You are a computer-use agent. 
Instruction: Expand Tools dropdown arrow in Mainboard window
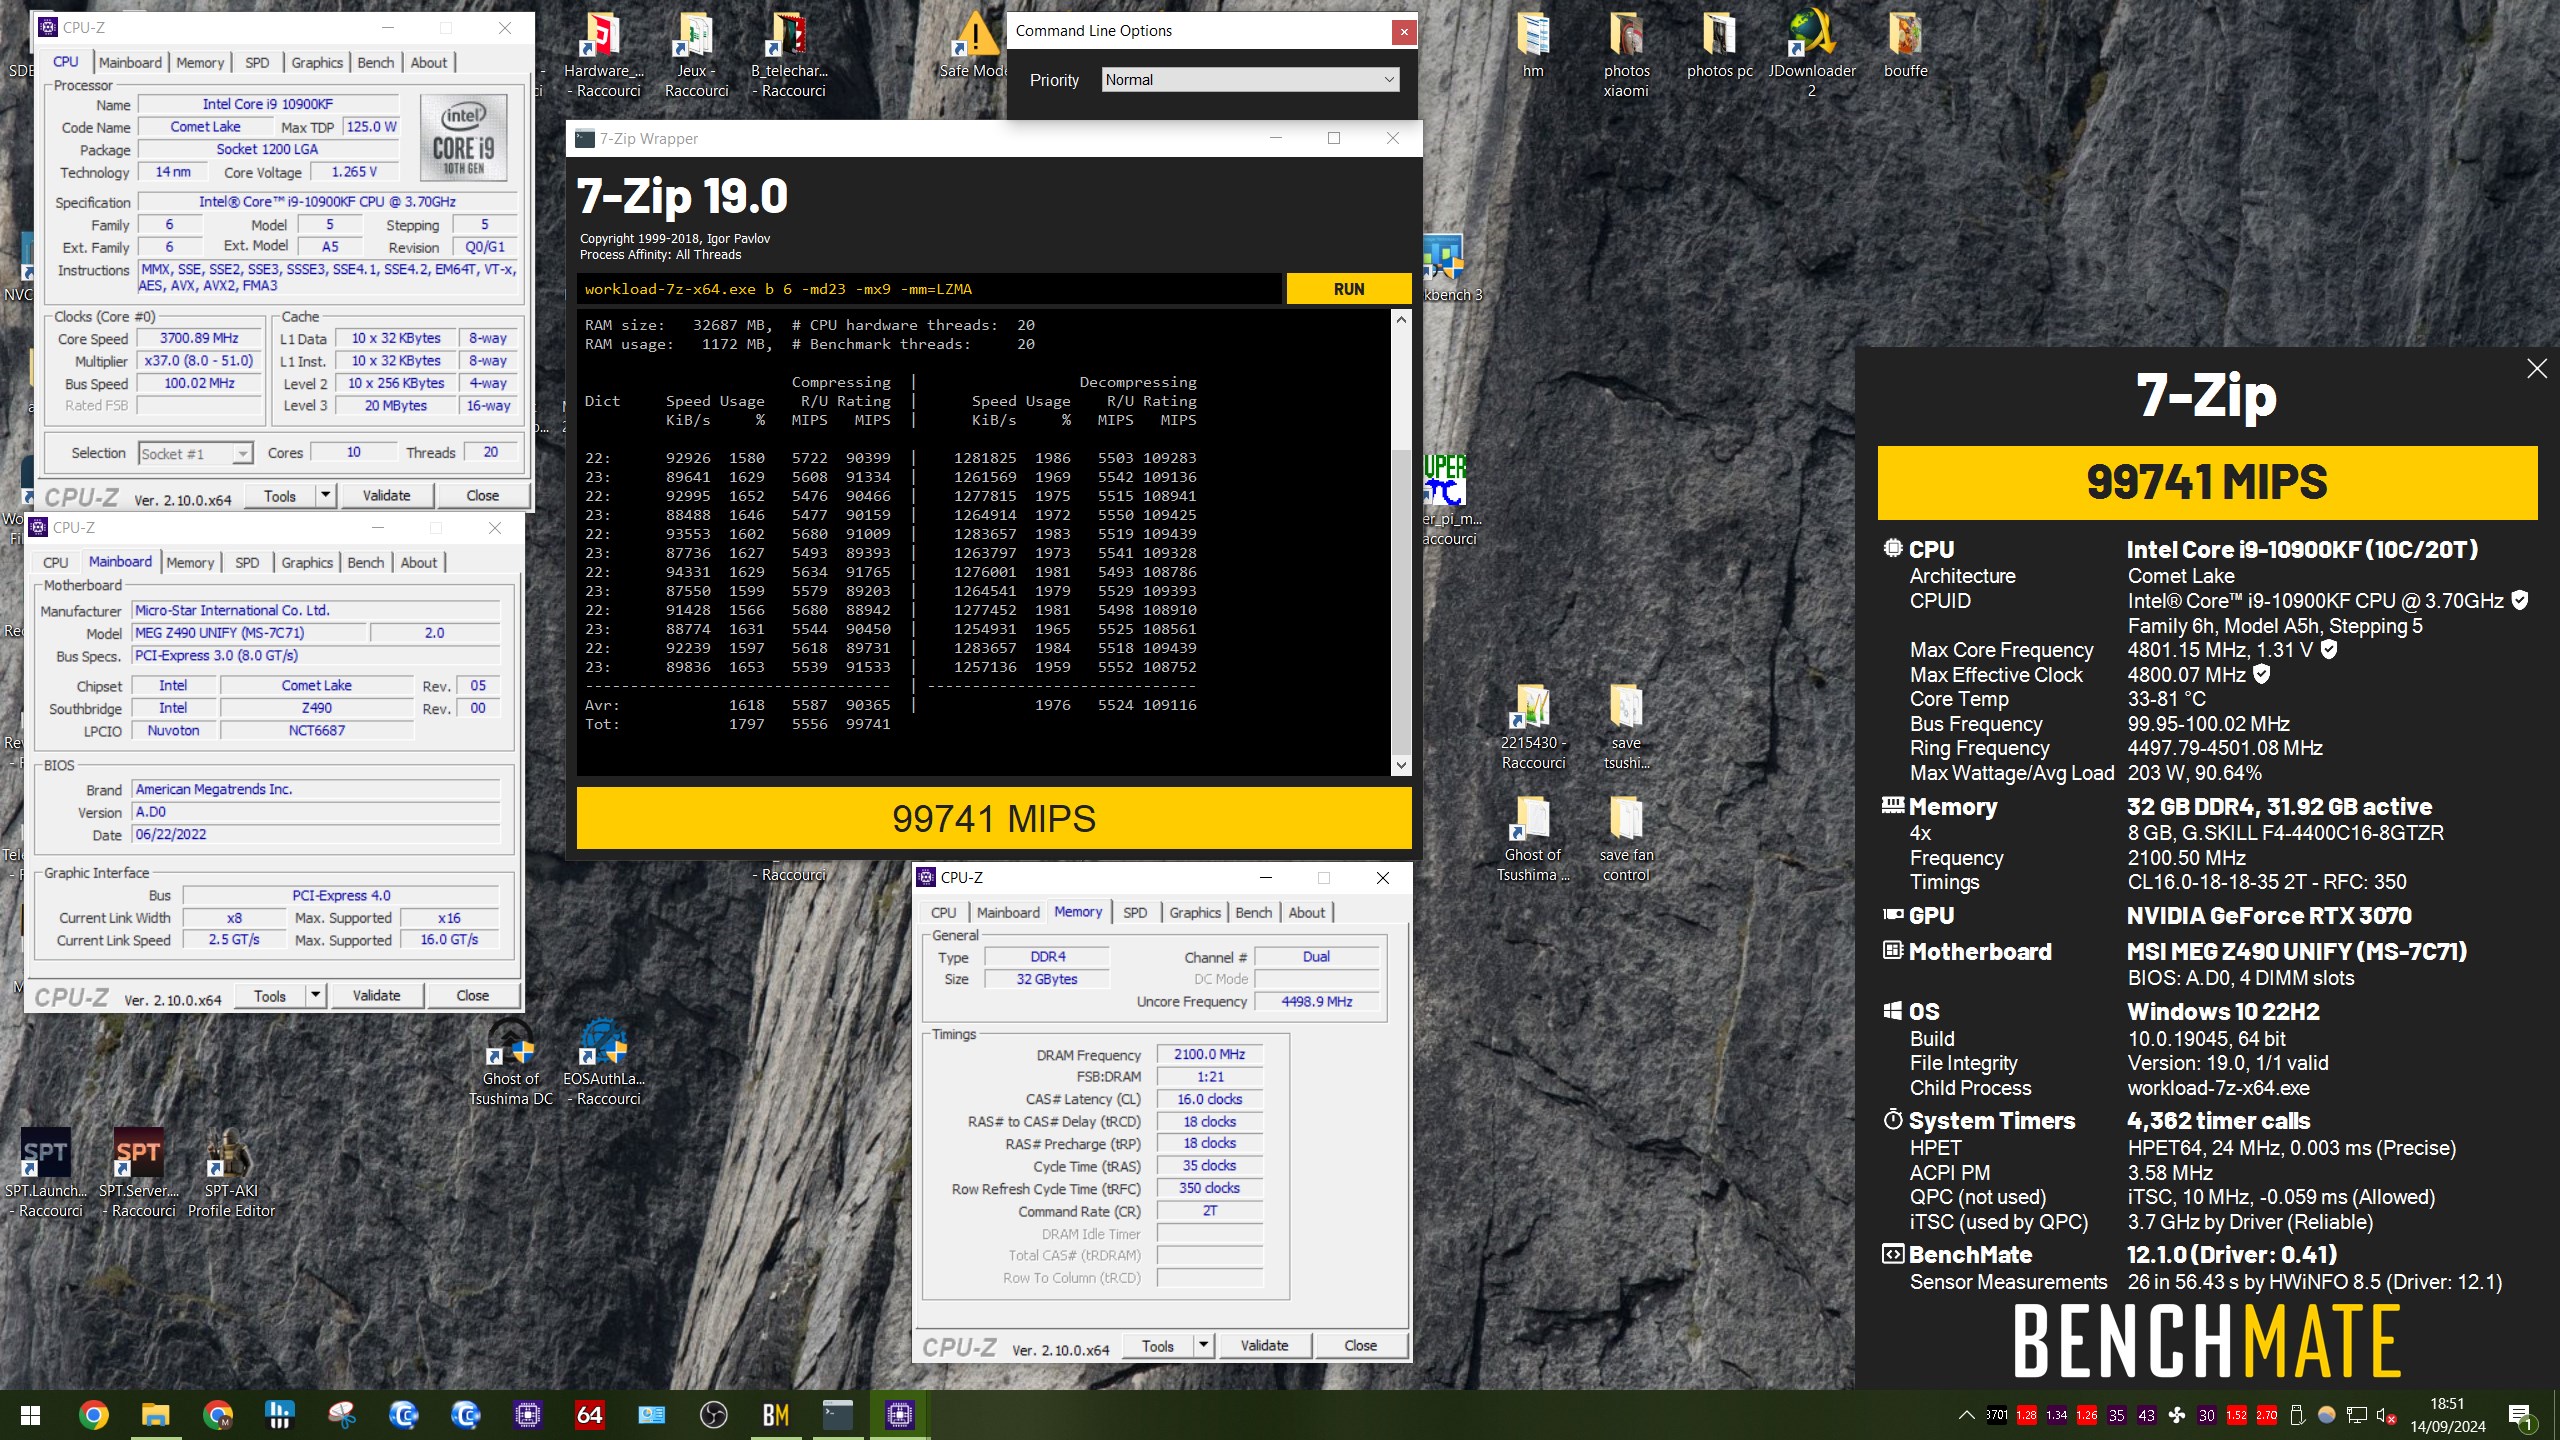pyautogui.click(x=315, y=995)
